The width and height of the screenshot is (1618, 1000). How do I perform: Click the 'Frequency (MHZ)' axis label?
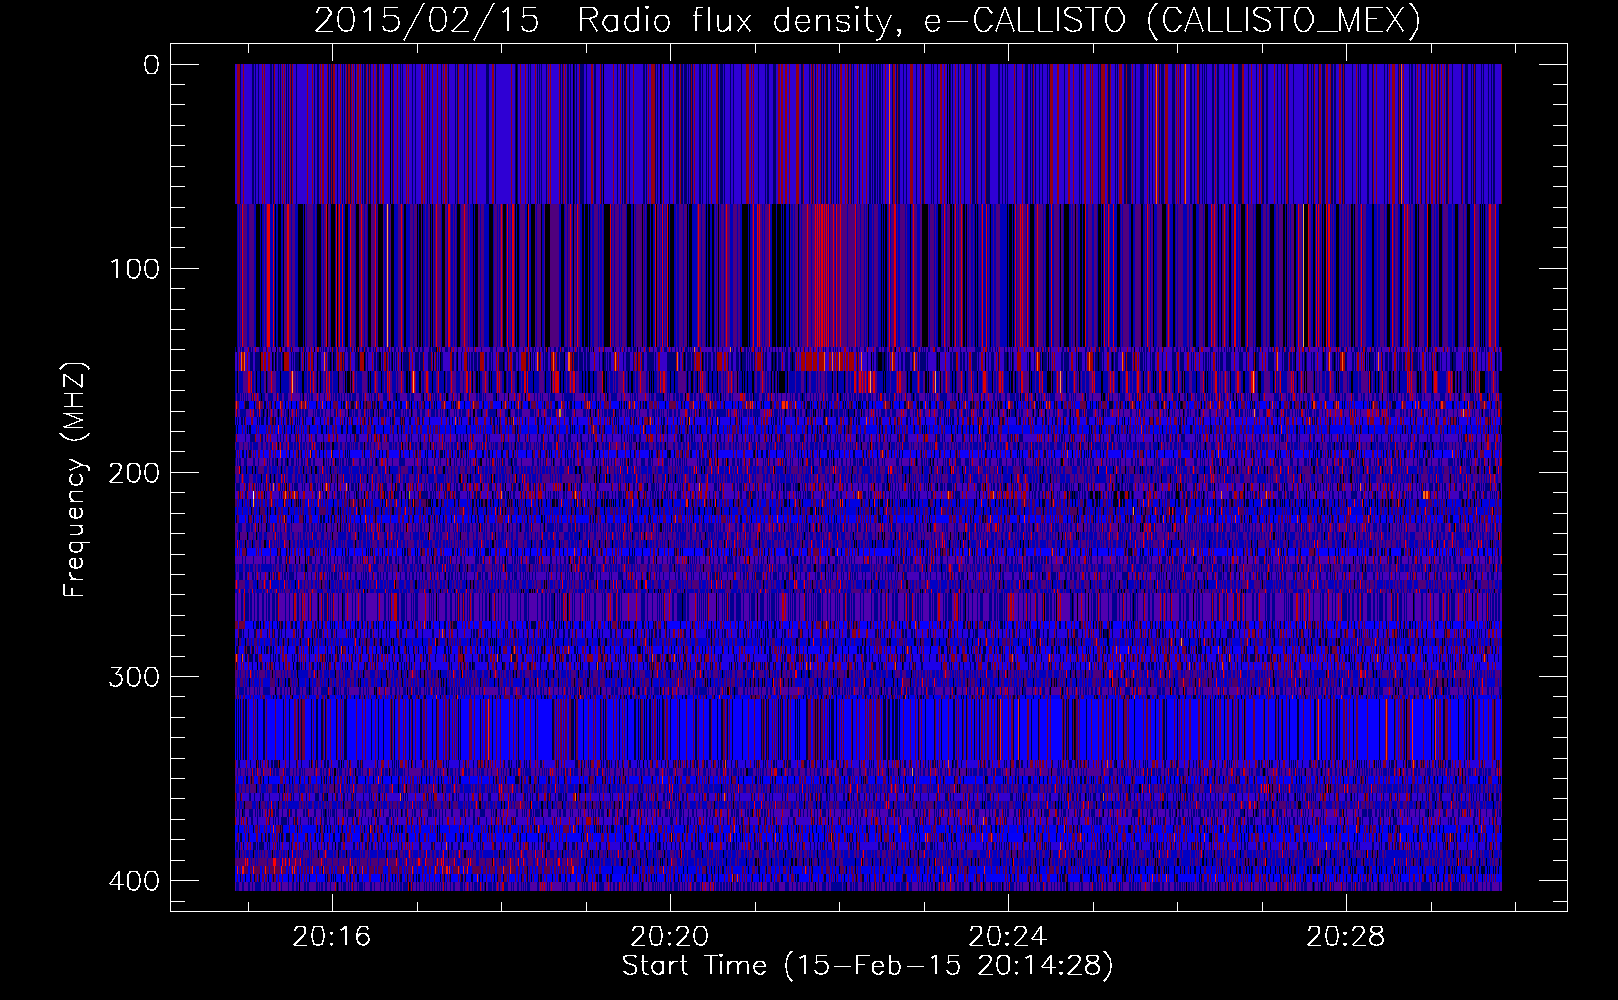(x=75, y=479)
